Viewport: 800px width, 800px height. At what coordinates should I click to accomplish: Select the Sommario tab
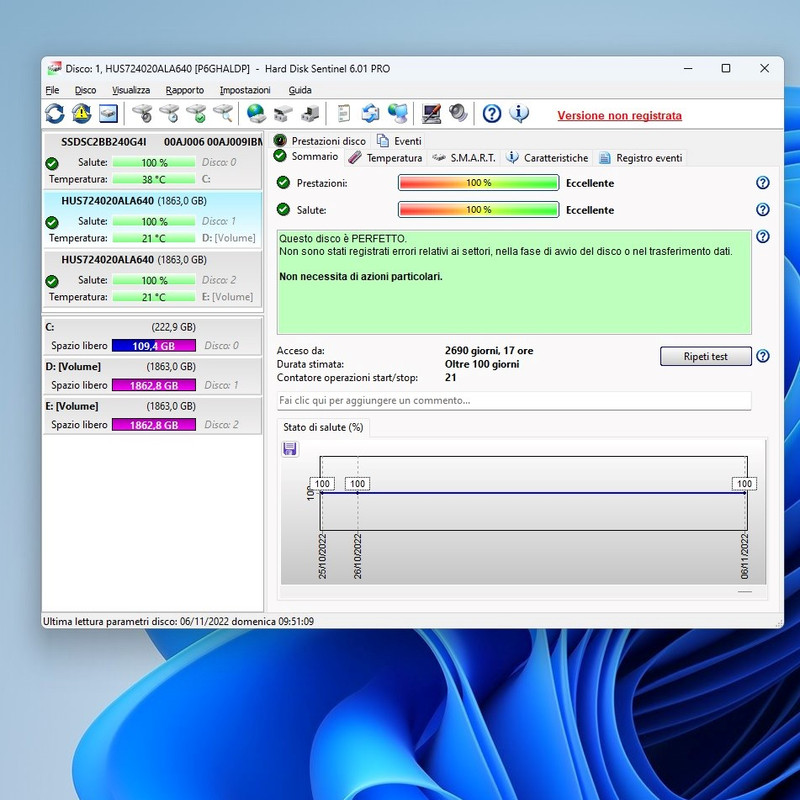click(x=306, y=157)
